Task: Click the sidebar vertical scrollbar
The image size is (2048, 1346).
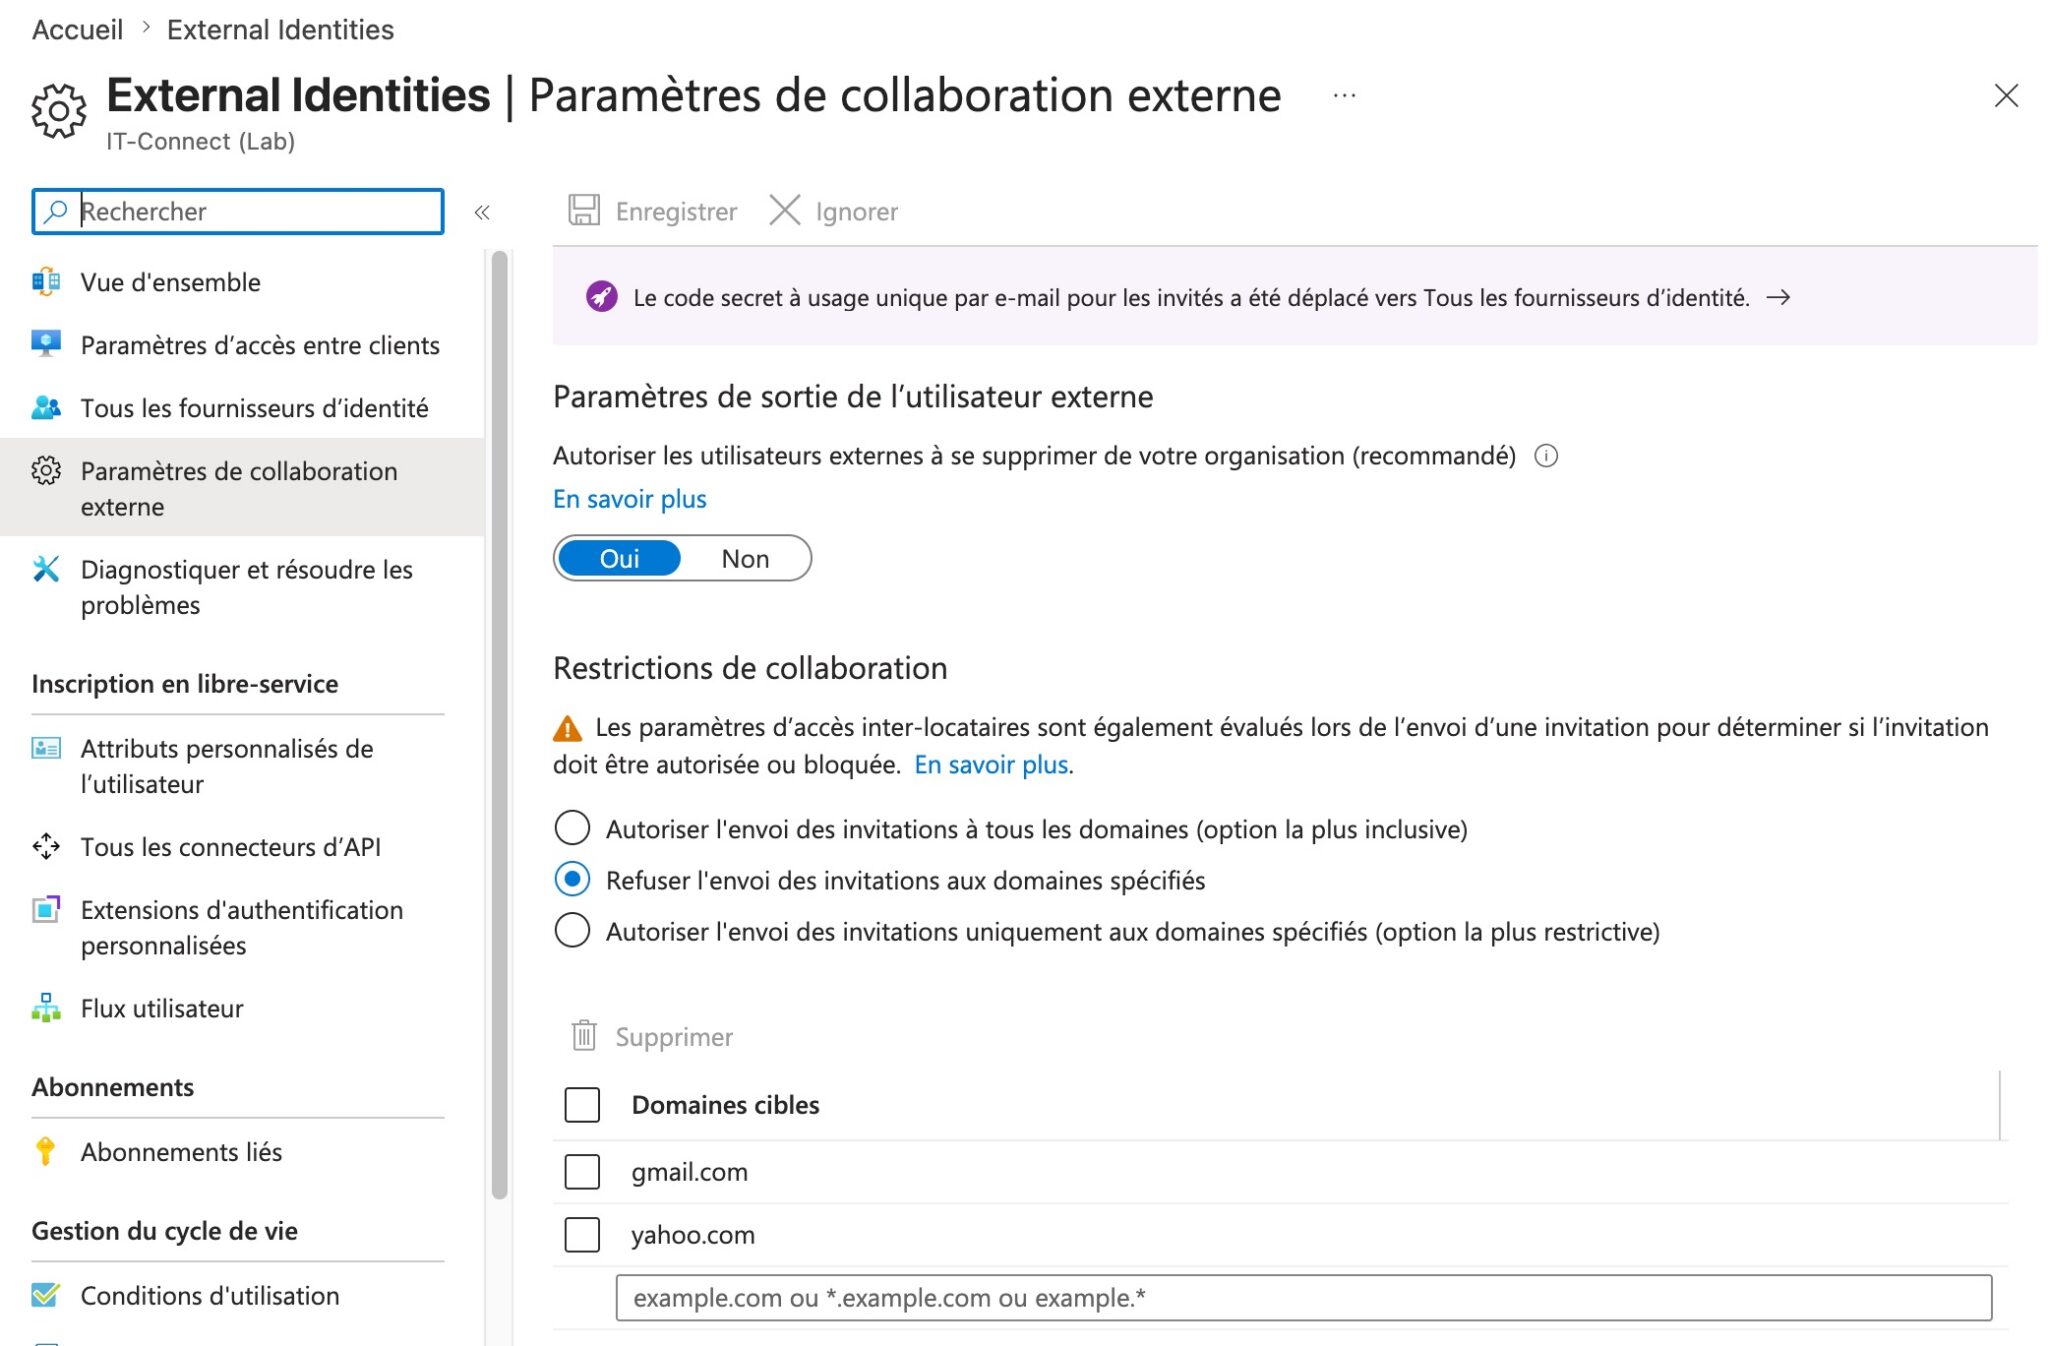Action: (x=500, y=724)
